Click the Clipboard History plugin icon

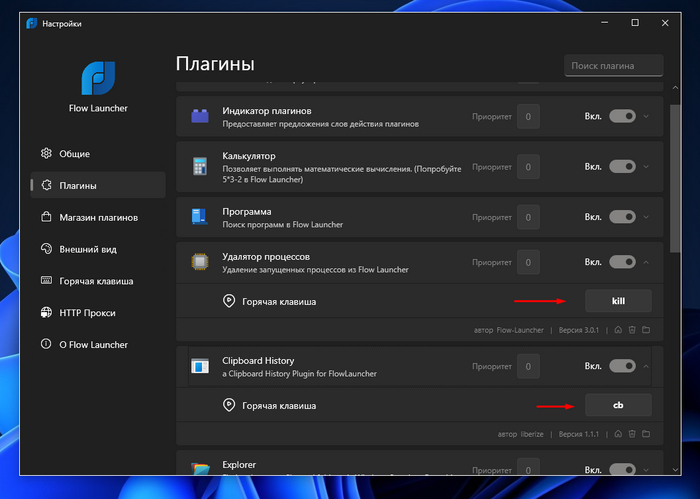click(199, 366)
